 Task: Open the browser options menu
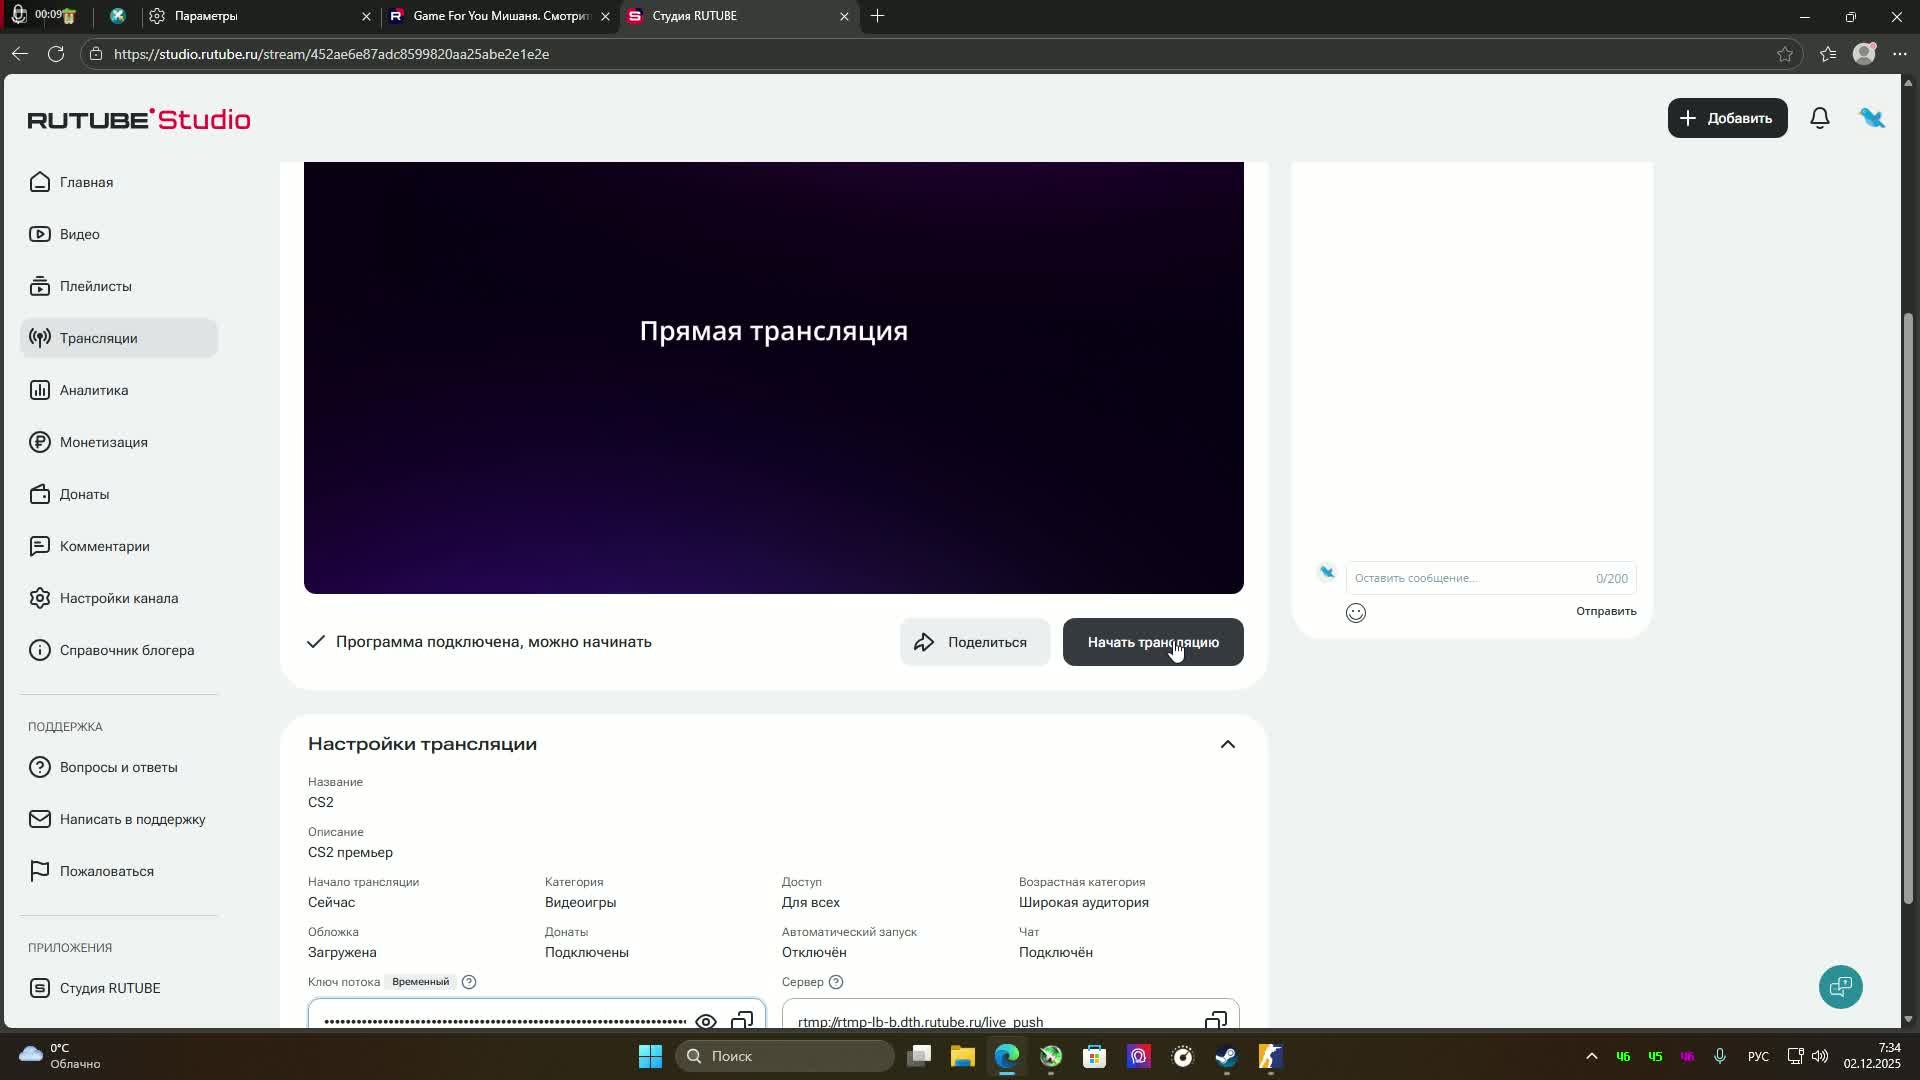click(1901, 54)
